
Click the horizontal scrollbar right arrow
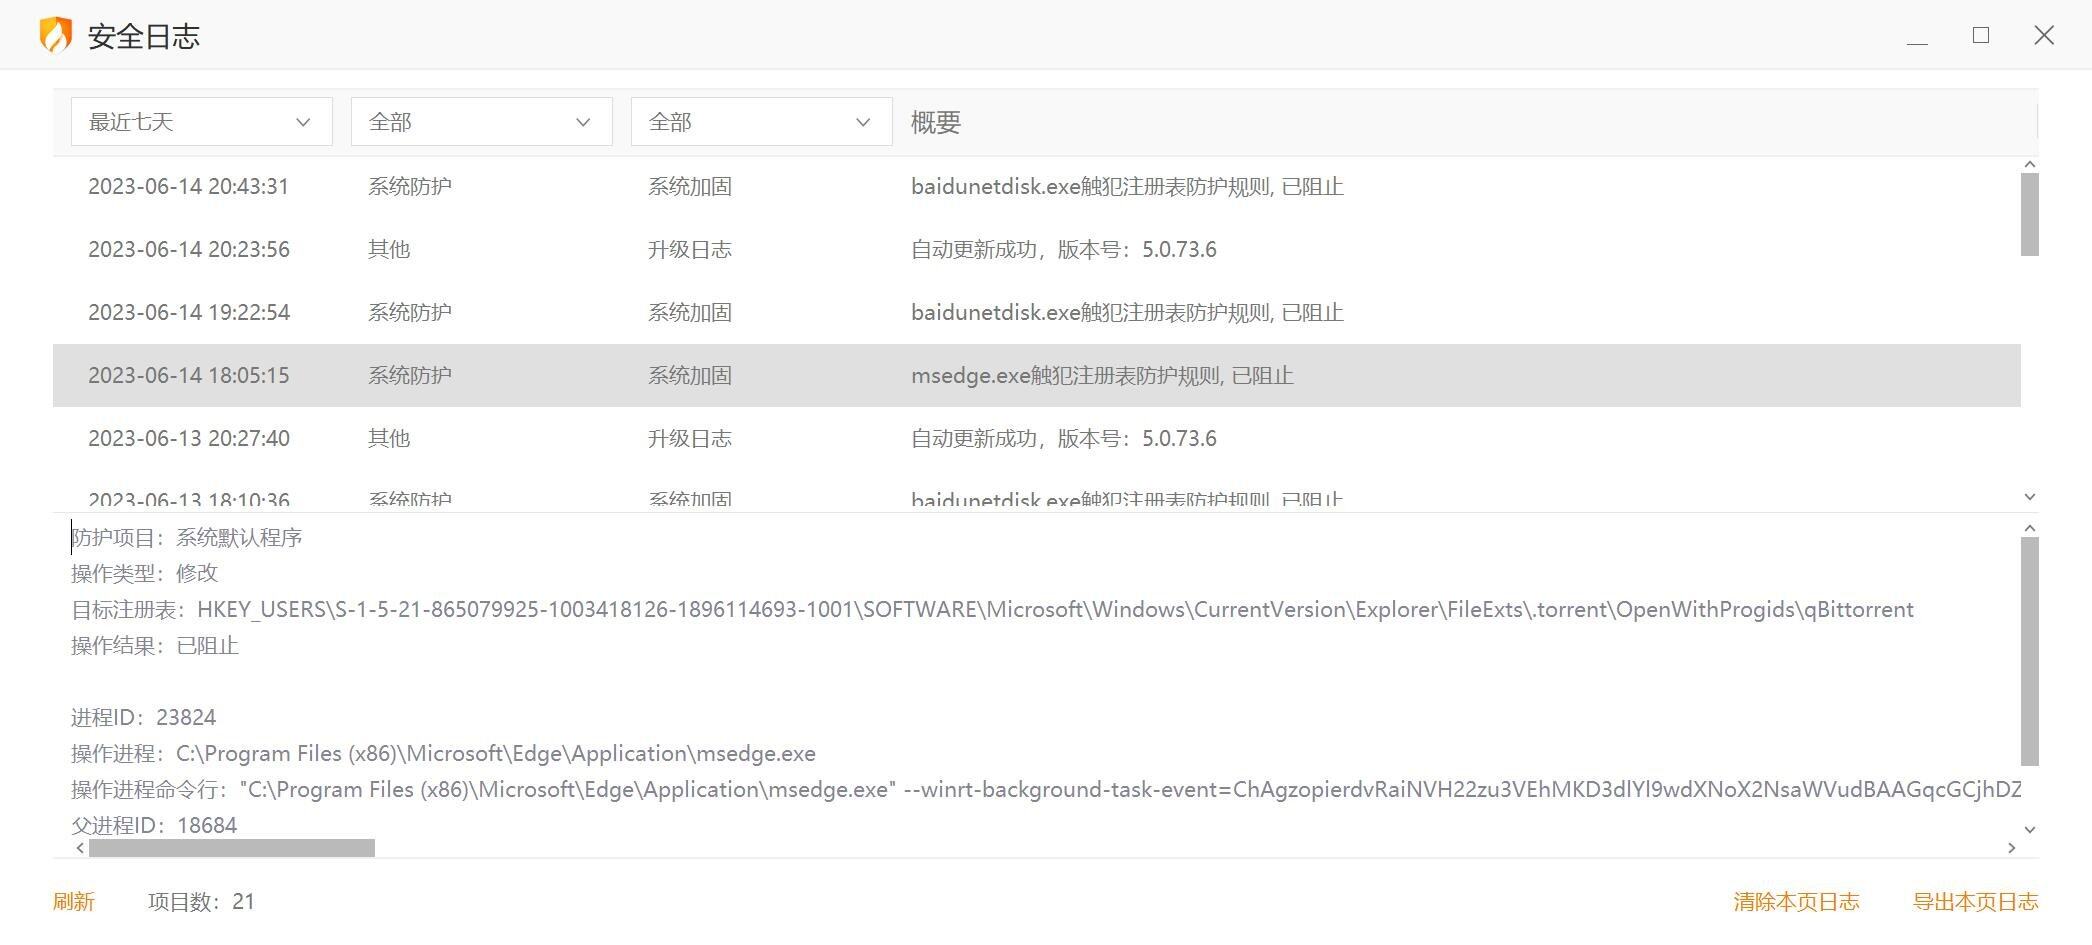coord(2012,848)
